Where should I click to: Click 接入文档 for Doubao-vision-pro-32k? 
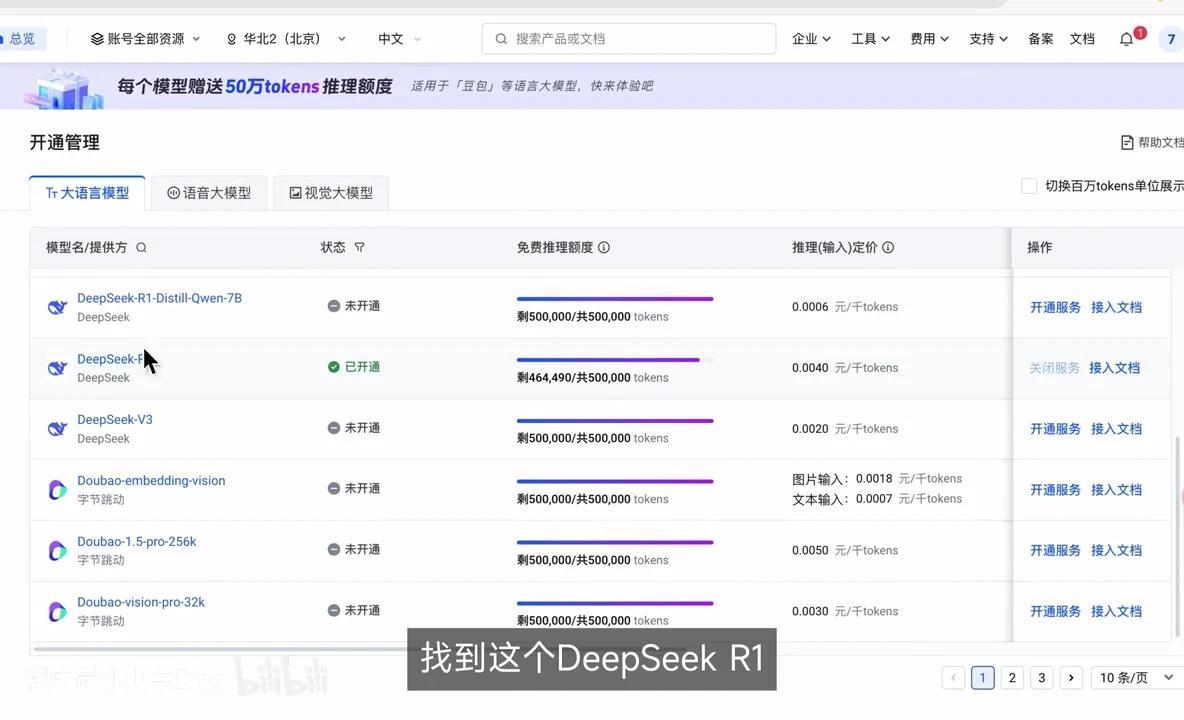click(x=1116, y=611)
